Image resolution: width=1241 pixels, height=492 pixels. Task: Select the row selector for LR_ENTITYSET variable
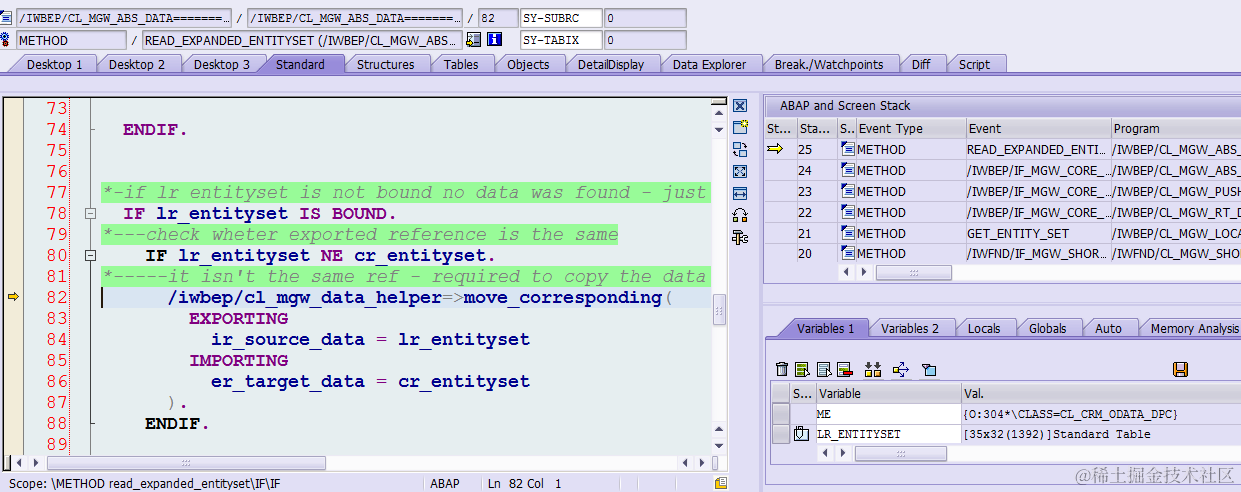coord(780,434)
